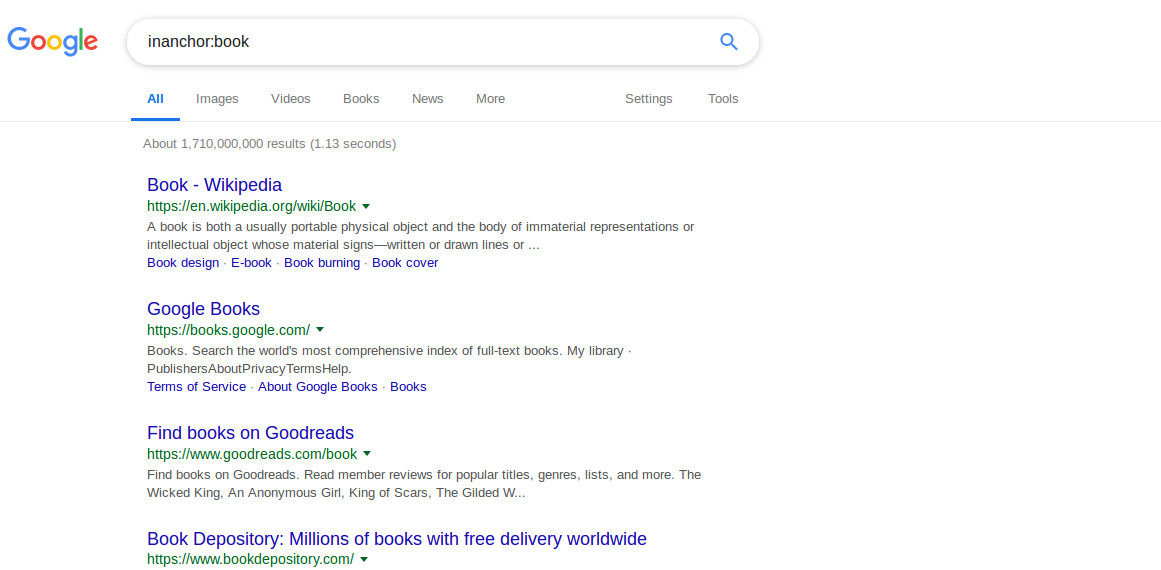Open the About Google Books sitelink

click(x=318, y=386)
